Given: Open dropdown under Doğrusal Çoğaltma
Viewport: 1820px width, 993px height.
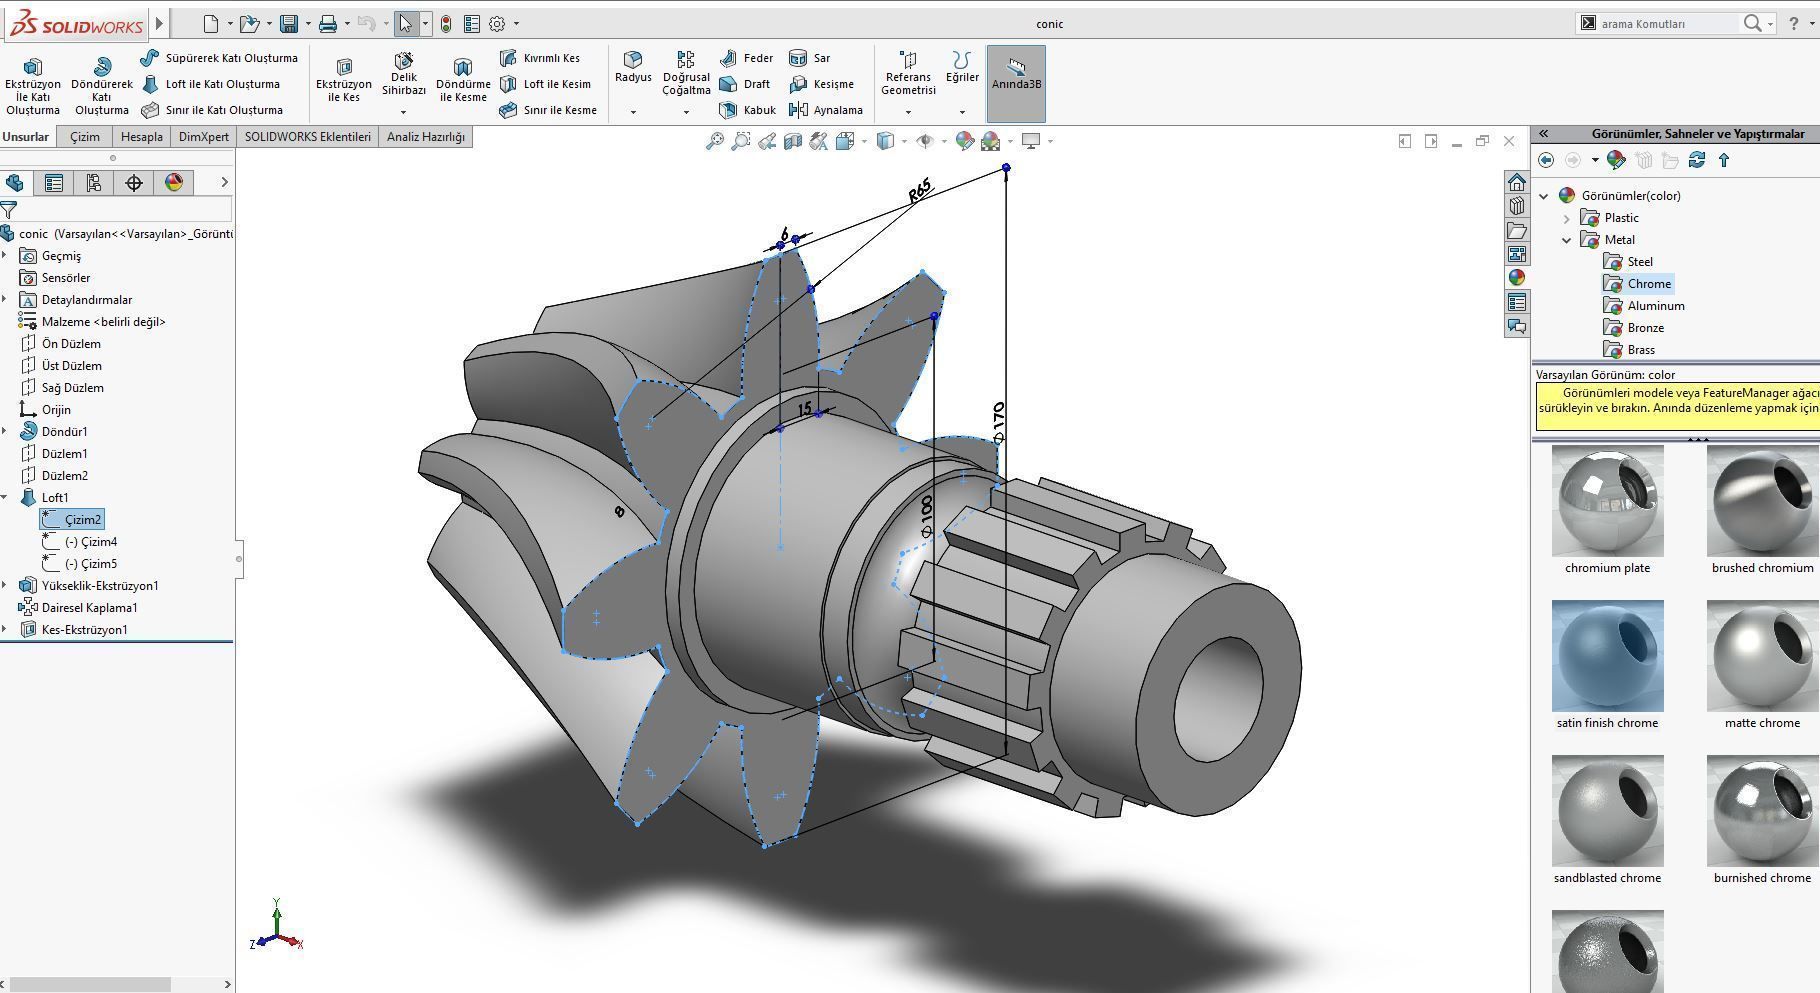Looking at the screenshot, I should tap(686, 112).
